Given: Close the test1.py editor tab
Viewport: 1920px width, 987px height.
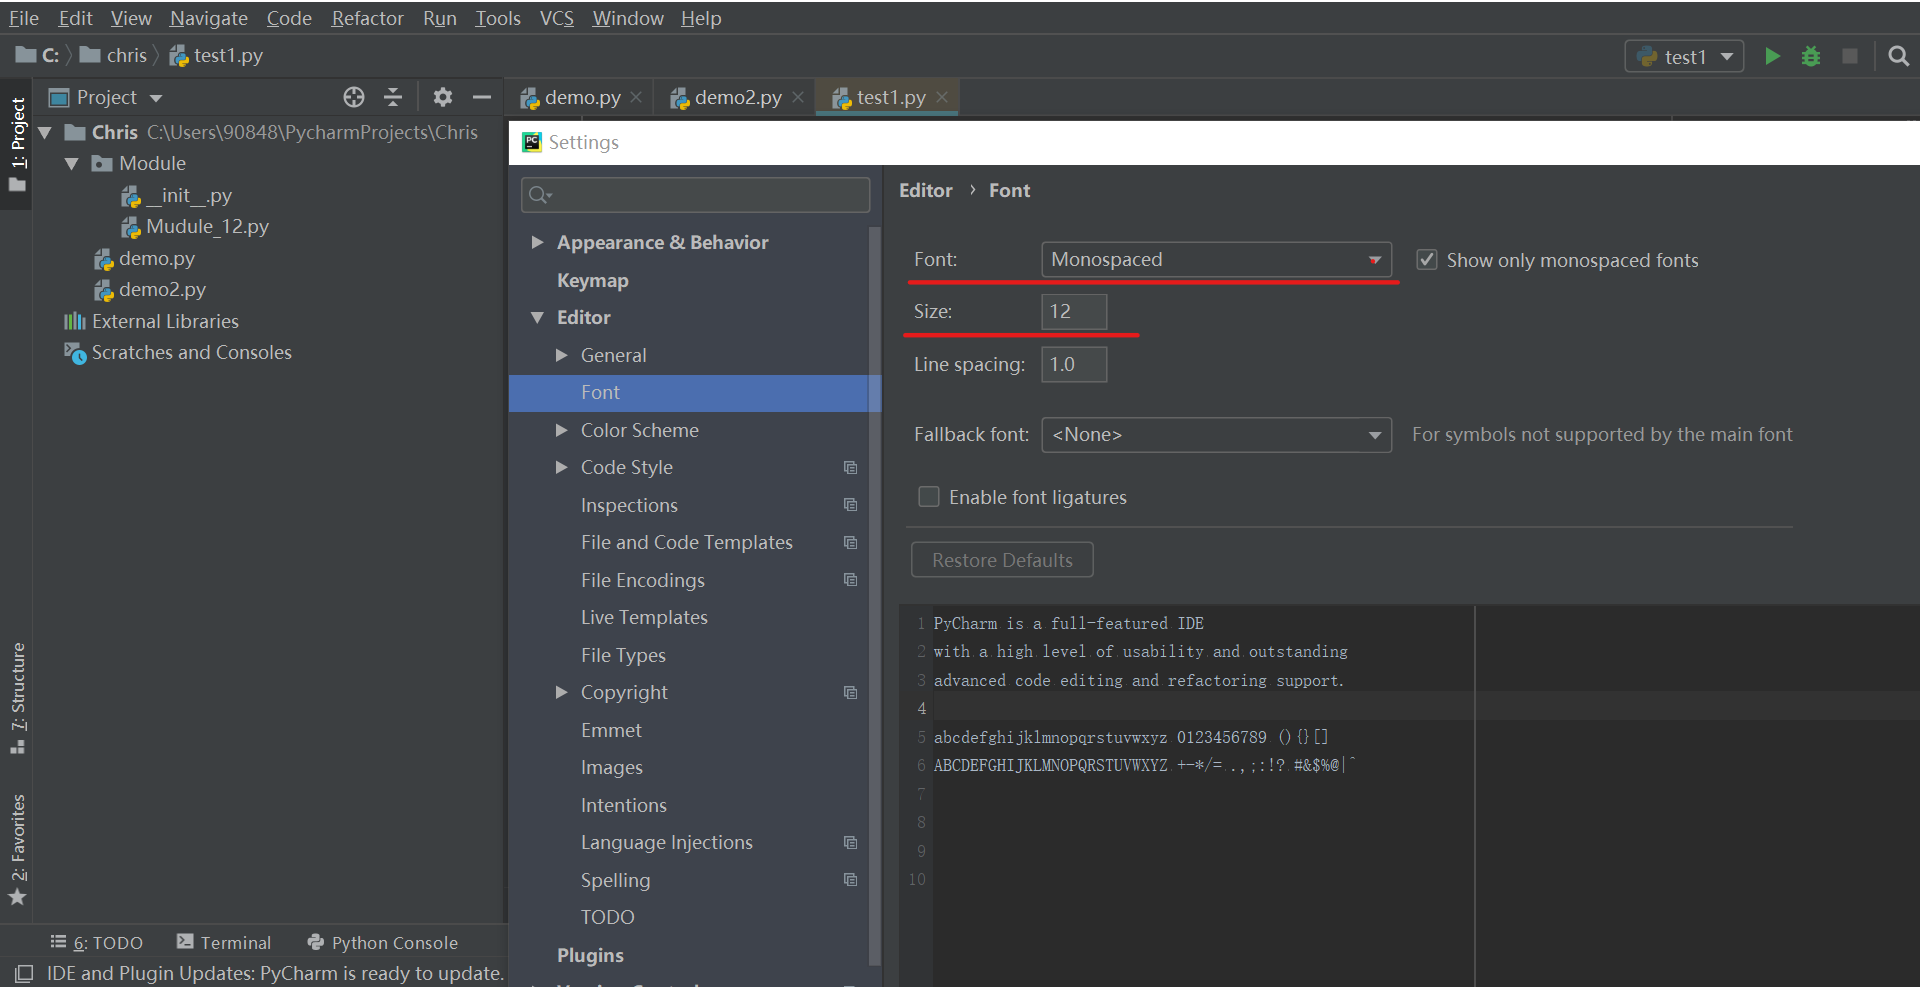Looking at the screenshot, I should tap(942, 97).
